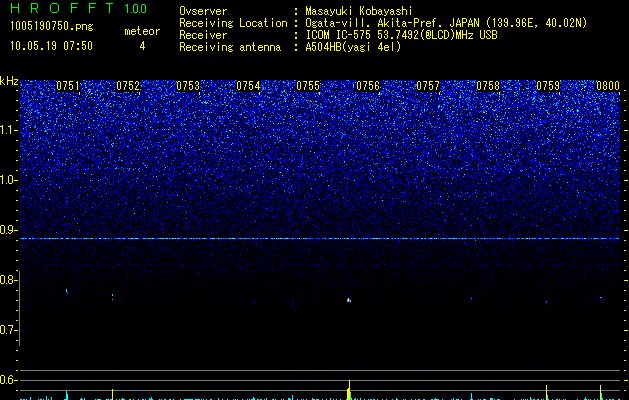Click the 0752 time marker

(x=128, y=86)
